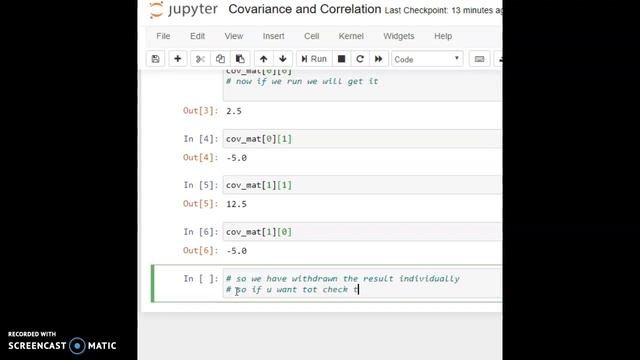Click the top cell containing 'now if we run'

click(362, 85)
